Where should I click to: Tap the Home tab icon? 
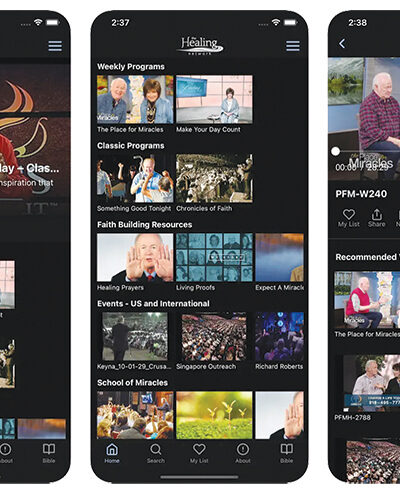(112, 449)
